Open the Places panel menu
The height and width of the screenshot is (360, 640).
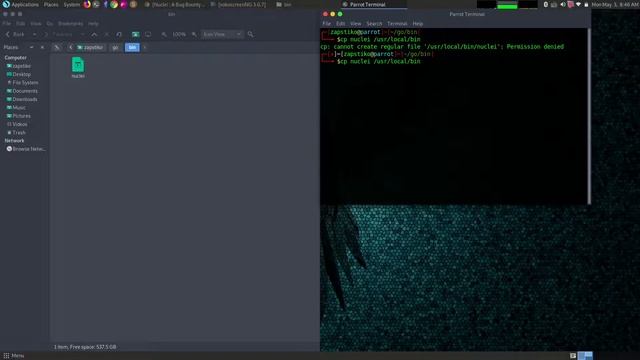coord(51,4)
